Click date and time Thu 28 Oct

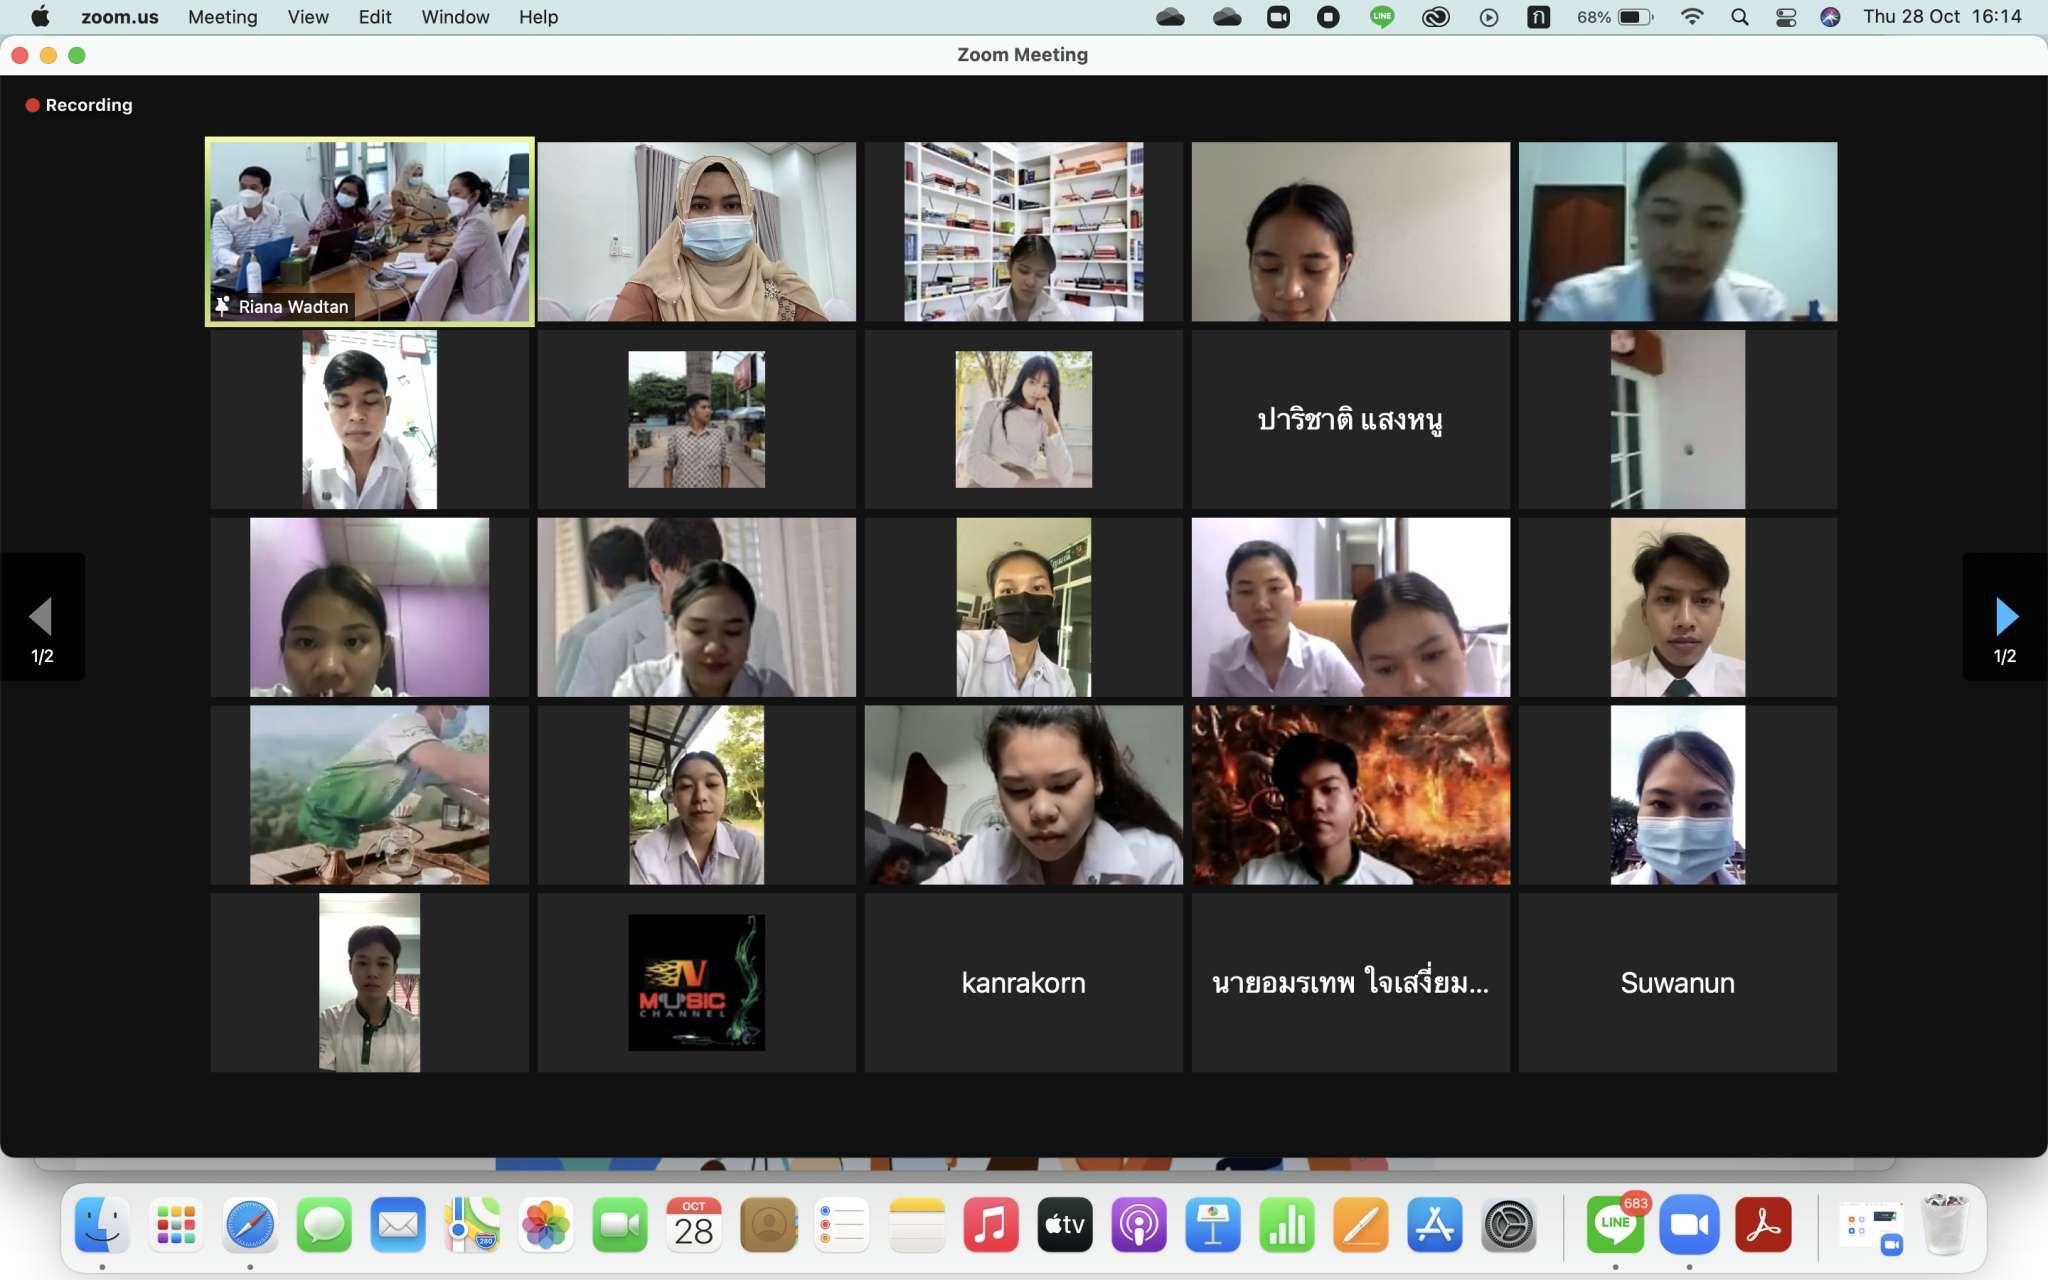click(x=1941, y=17)
